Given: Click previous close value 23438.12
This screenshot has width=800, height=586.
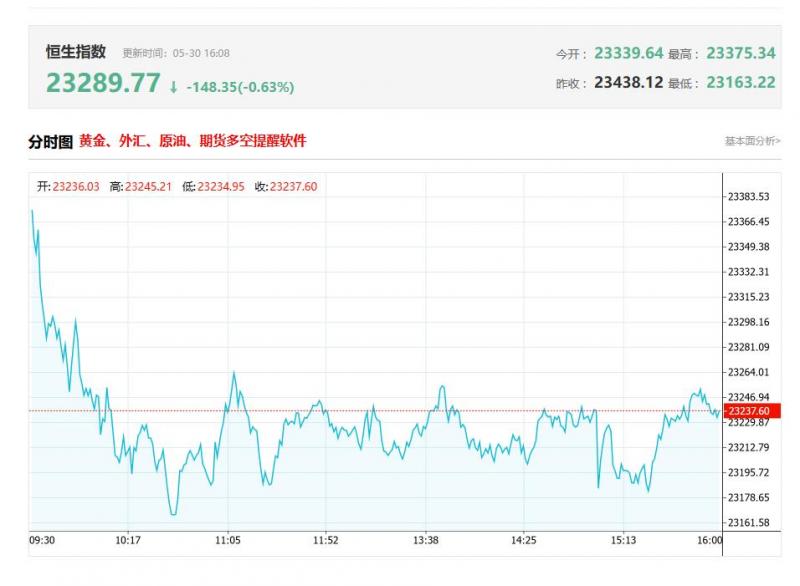Looking at the screenshot, I should (629, 82).
